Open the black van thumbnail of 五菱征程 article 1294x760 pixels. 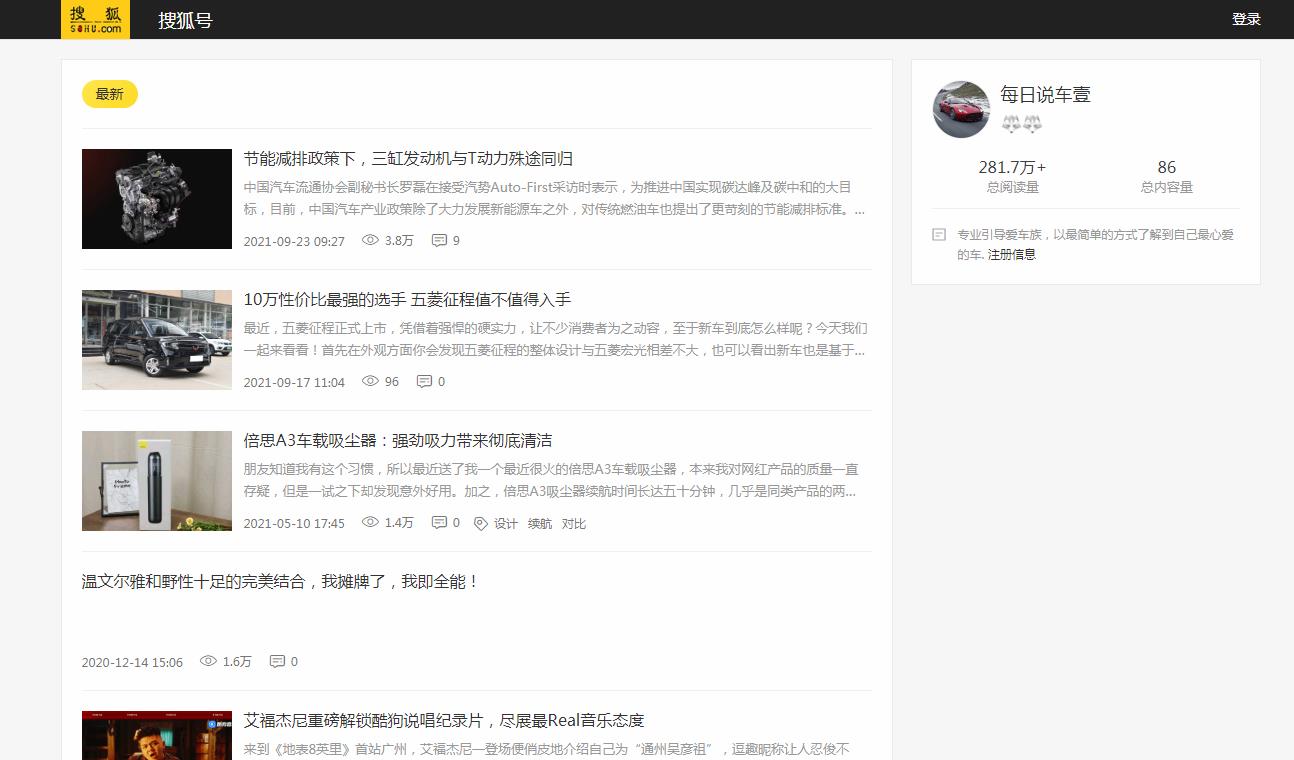[157, 340]
